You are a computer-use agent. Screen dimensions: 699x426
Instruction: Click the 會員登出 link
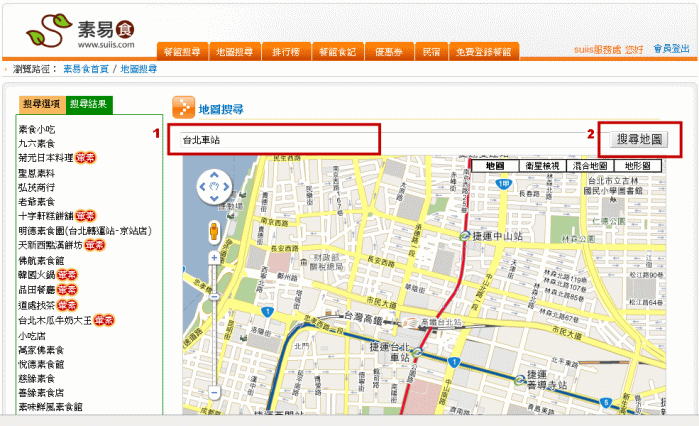[671, 48]
